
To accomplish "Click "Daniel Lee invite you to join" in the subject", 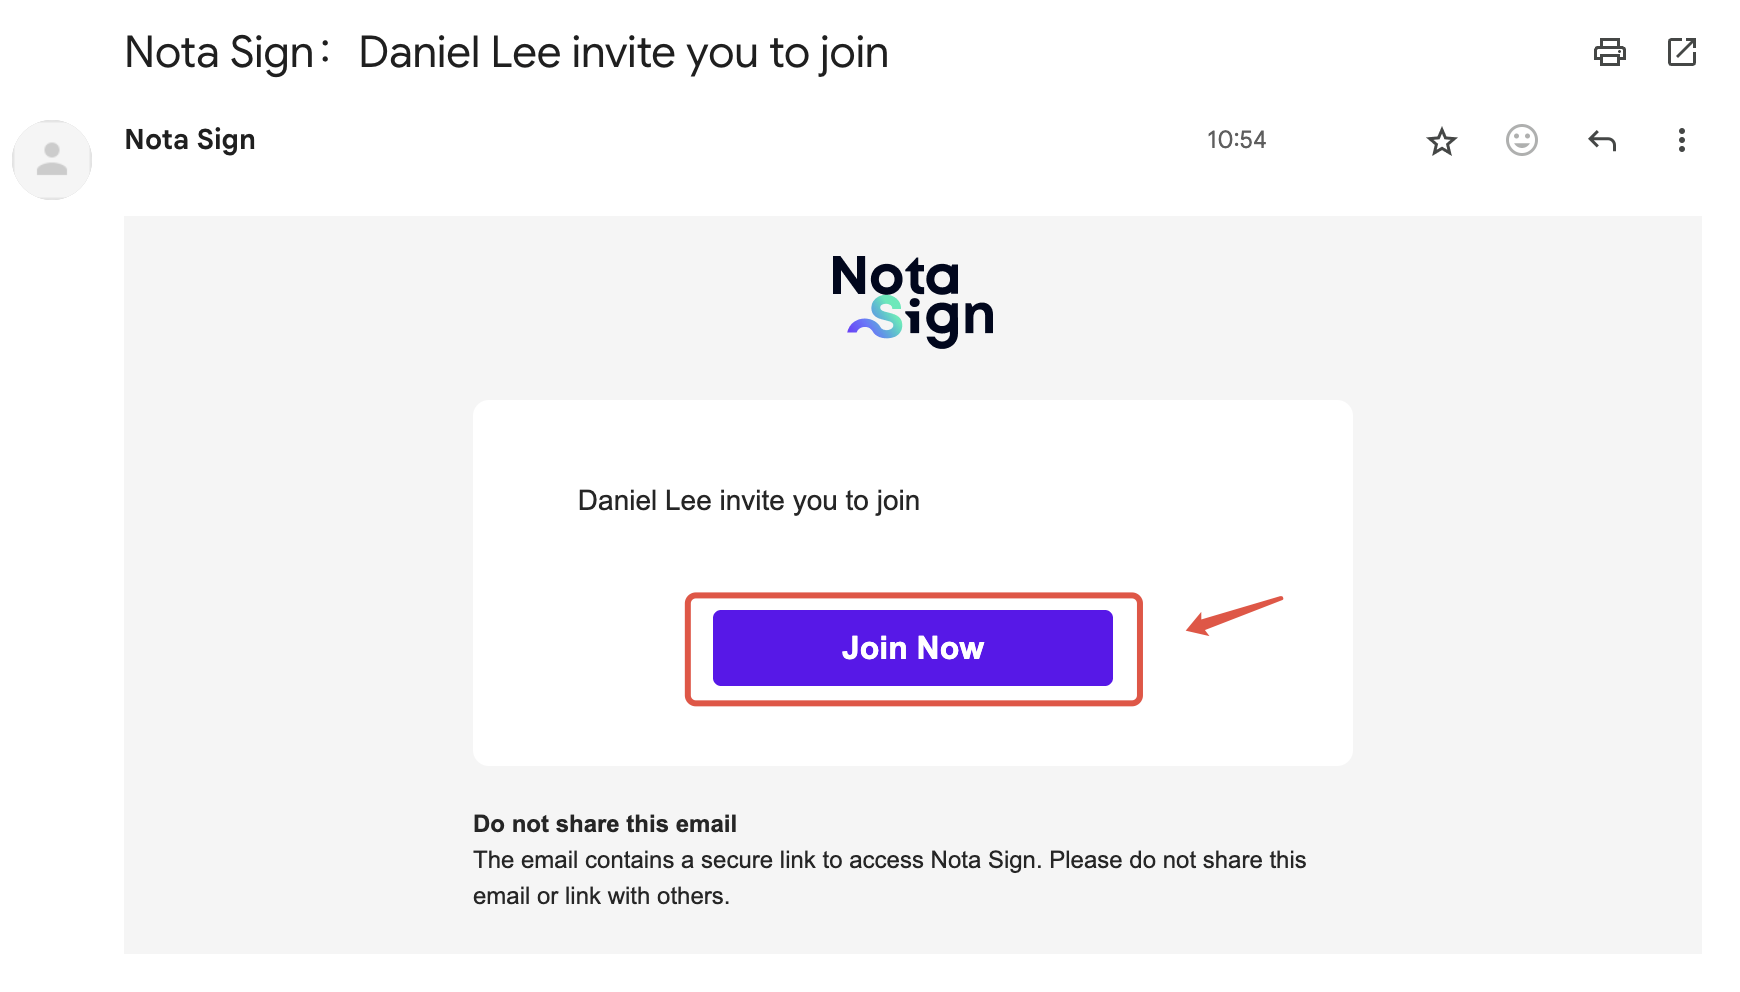I will point(623,53).
